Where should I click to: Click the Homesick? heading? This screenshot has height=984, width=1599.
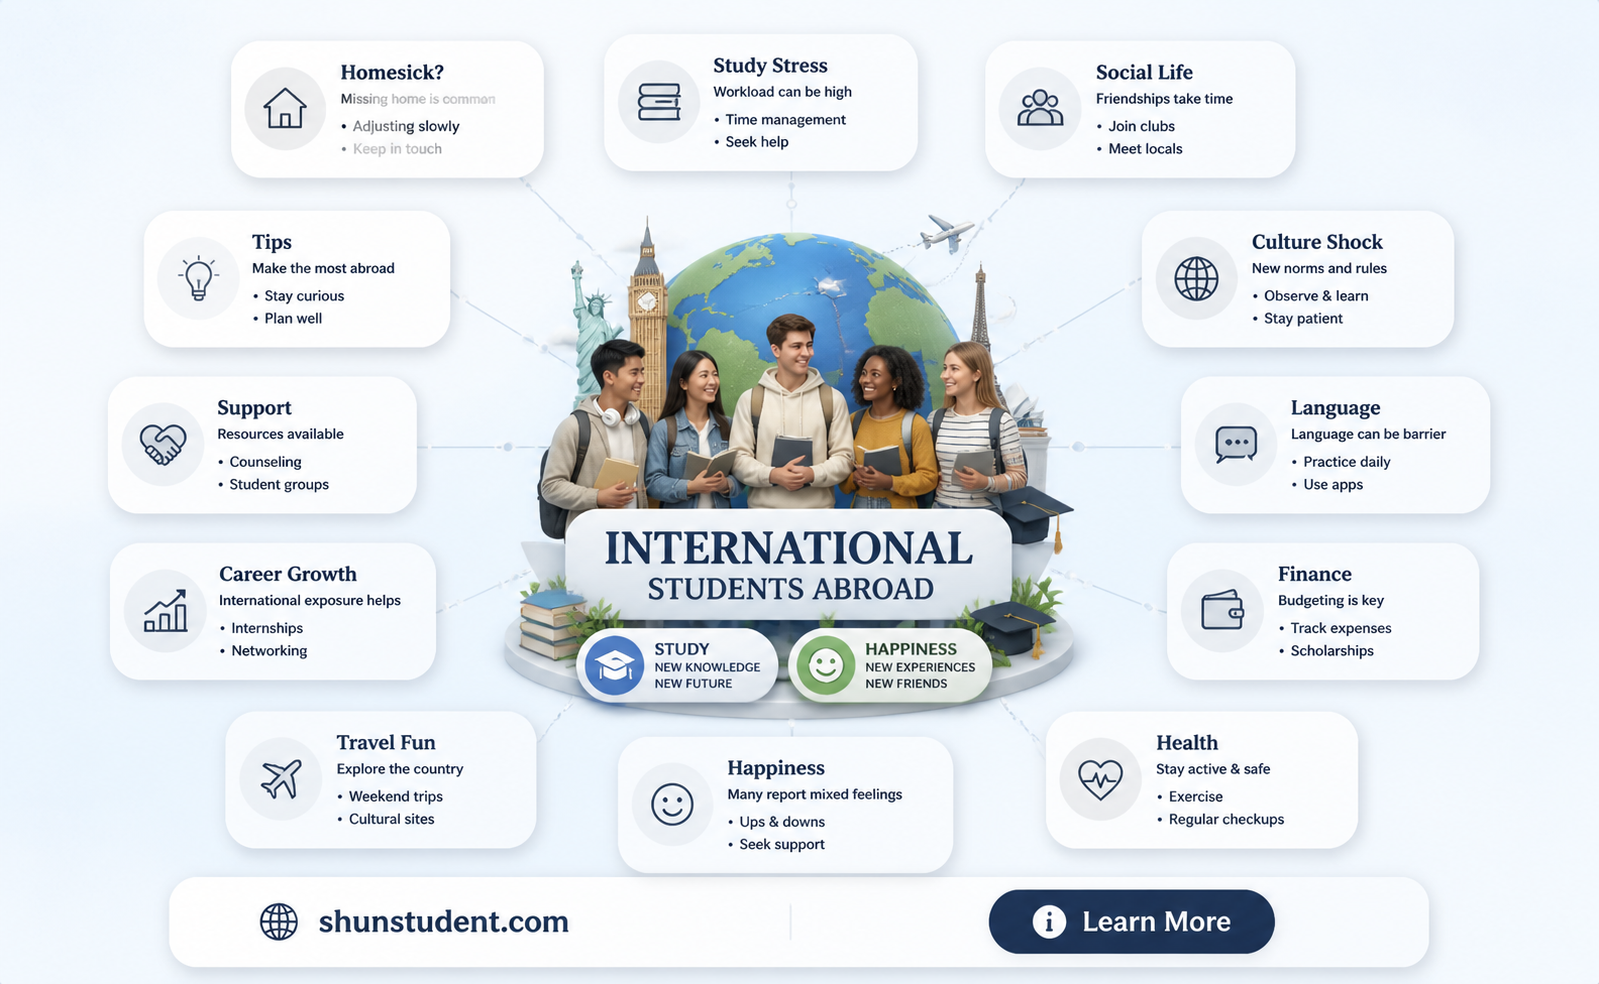(x=392, y=72)
